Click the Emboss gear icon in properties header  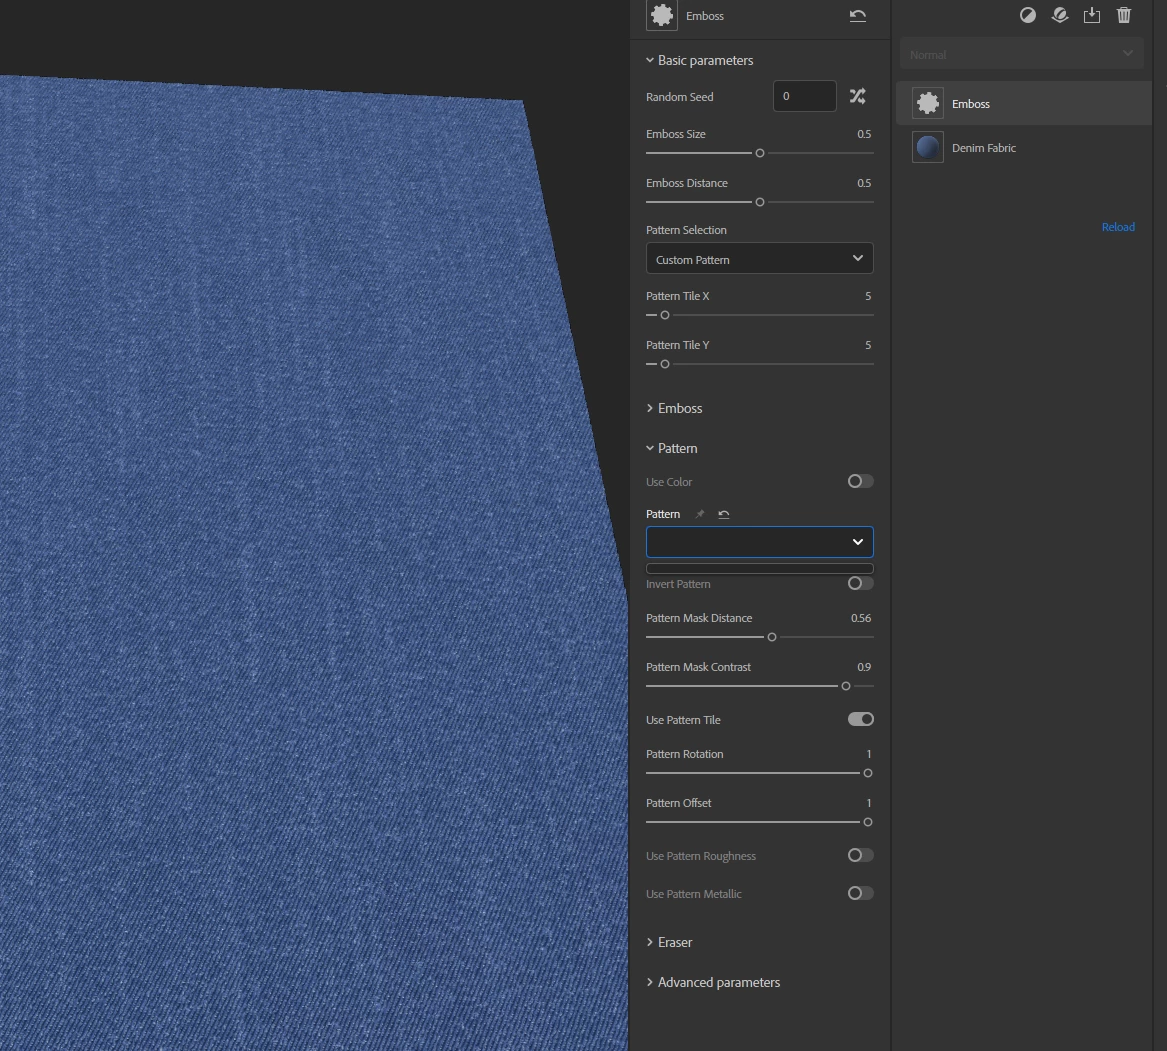tap(662, 16)
